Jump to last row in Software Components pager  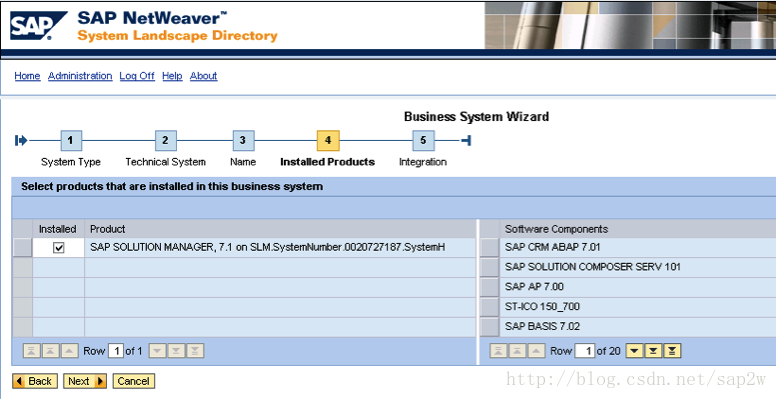(x=672, y=351)
